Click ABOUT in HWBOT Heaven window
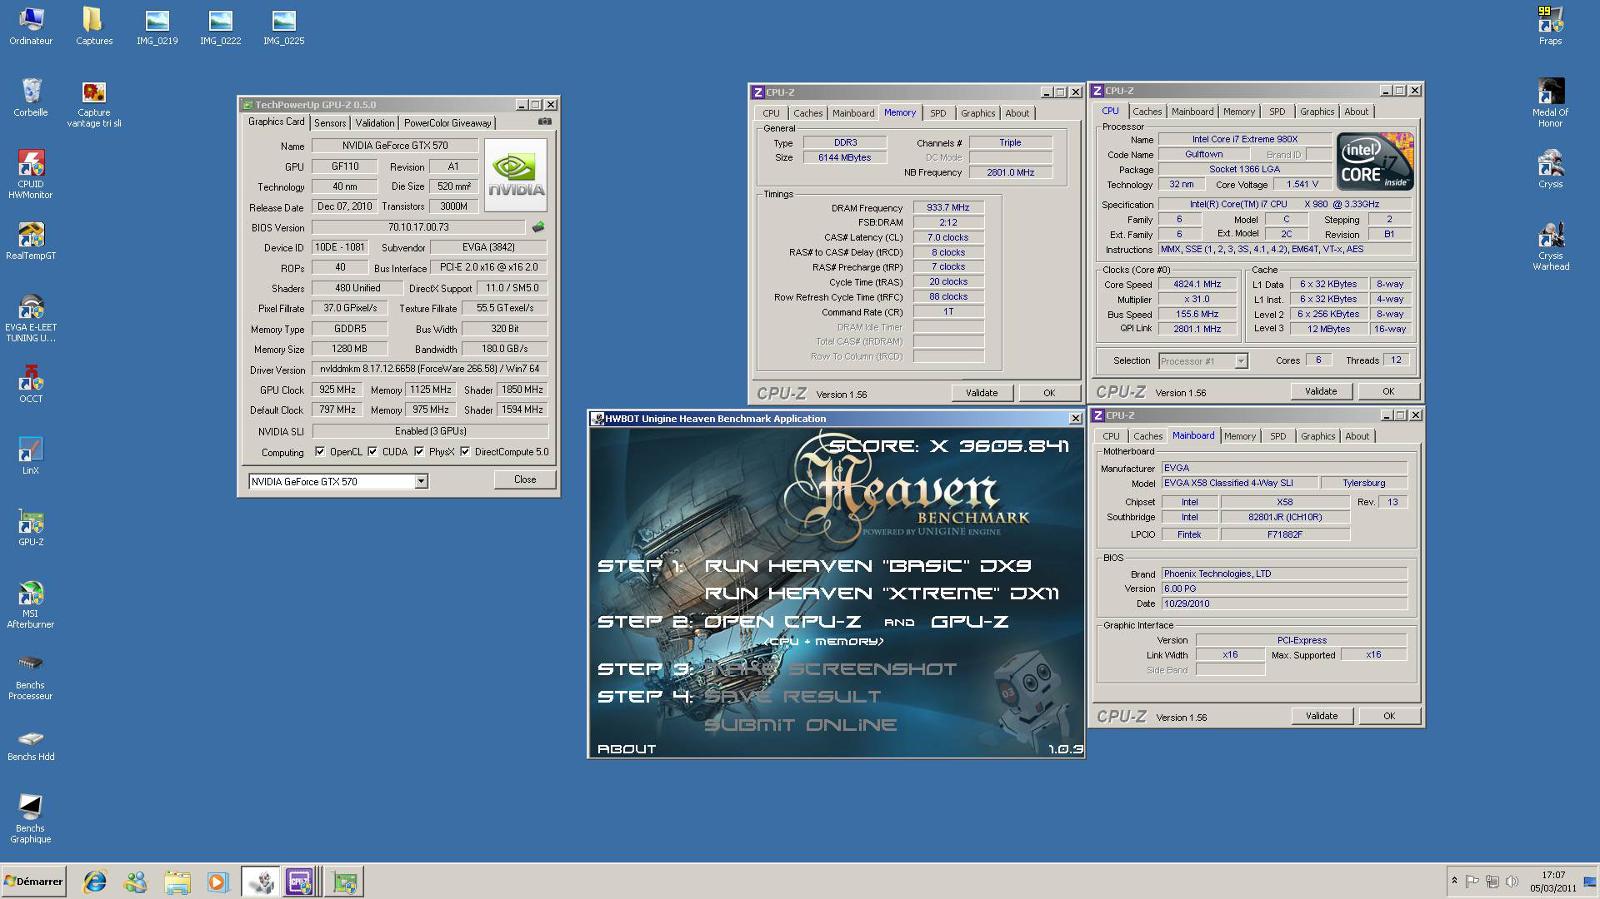 626,749
